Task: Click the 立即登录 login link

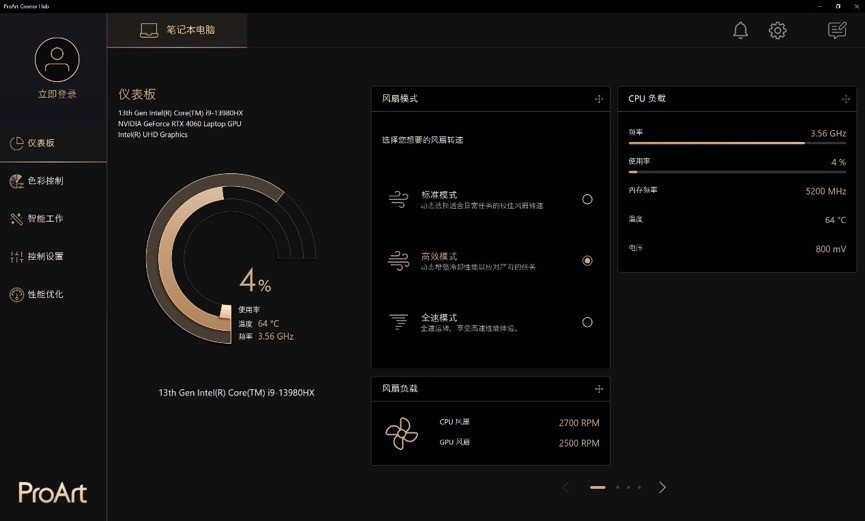Action: coord(57,94)
